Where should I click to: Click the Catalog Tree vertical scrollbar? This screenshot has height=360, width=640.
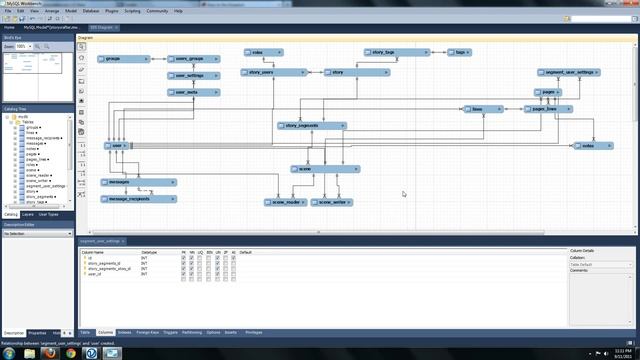[x=70, y=145]
